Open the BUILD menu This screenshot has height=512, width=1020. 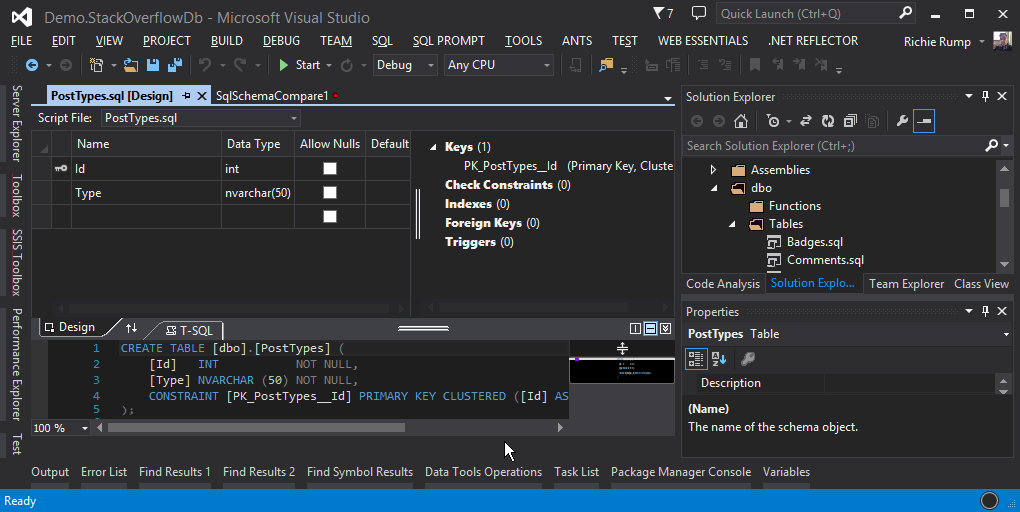(226, 40)
